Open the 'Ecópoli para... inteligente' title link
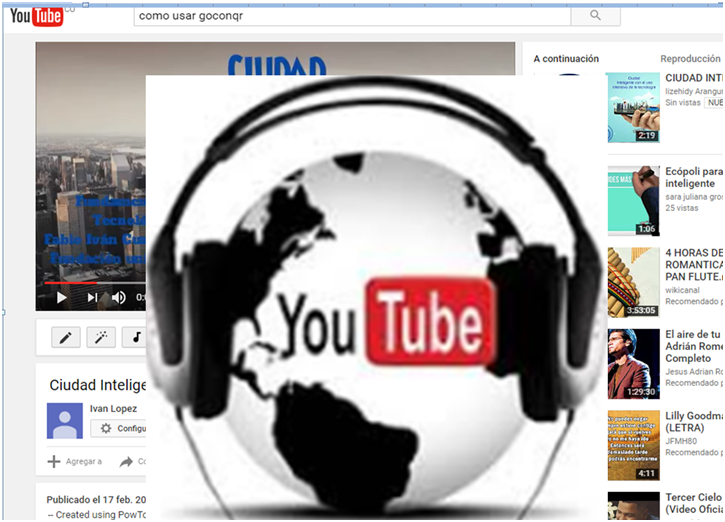The width and height of the screenshot is (725, 522). (694, 178)
